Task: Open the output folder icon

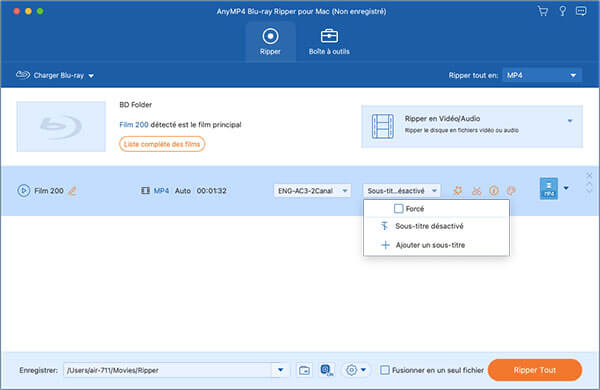Action: [305, 370]
